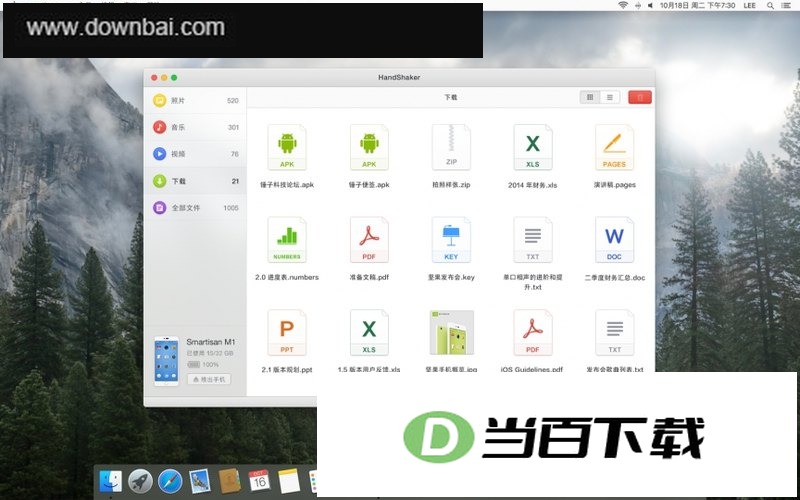Select the 2014 年财务.xls spreadsheet icon

pos(533,147)
